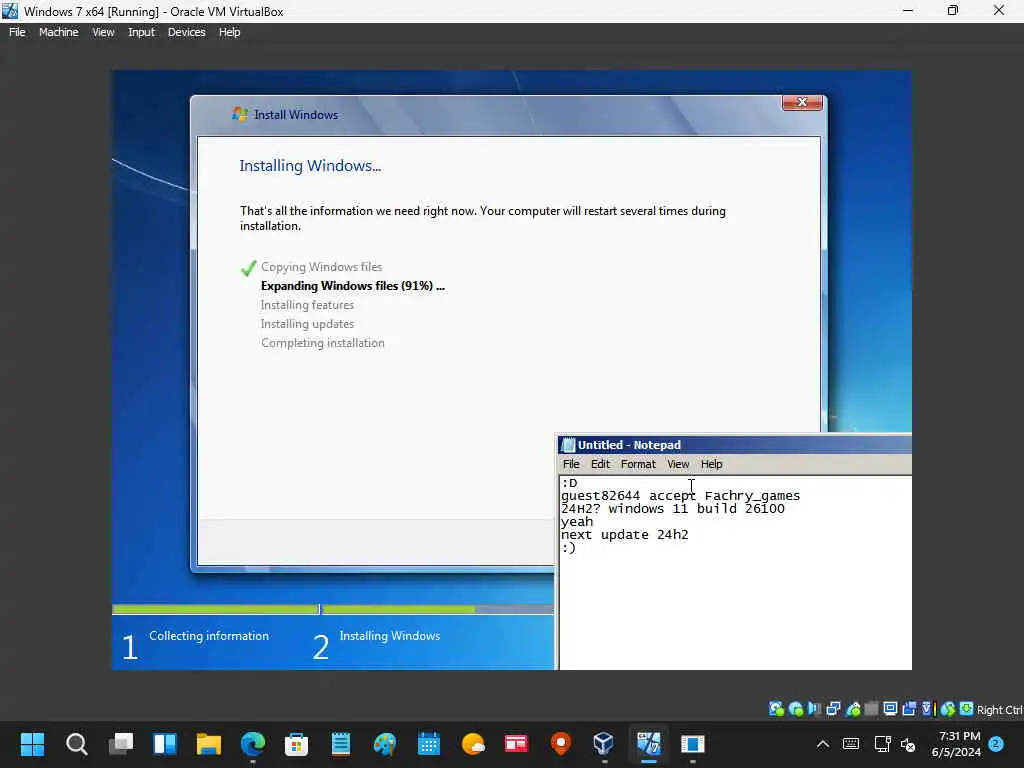Open VirtualBox Devices menu
Screen dimensions: 1024x768
[186, 32]
